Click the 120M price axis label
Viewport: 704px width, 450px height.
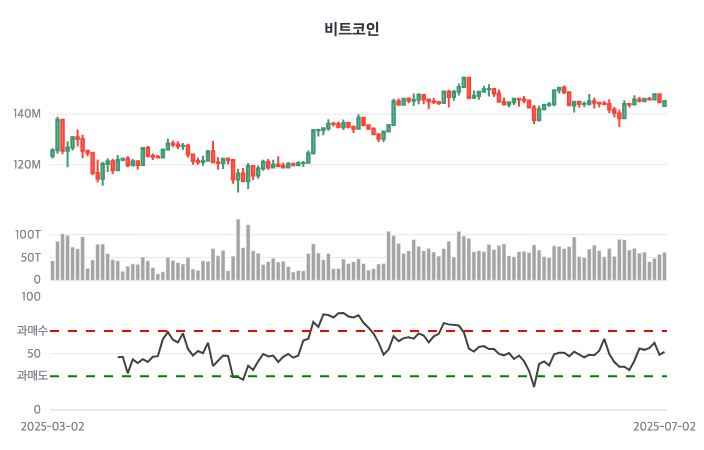(x=27, y=164)
